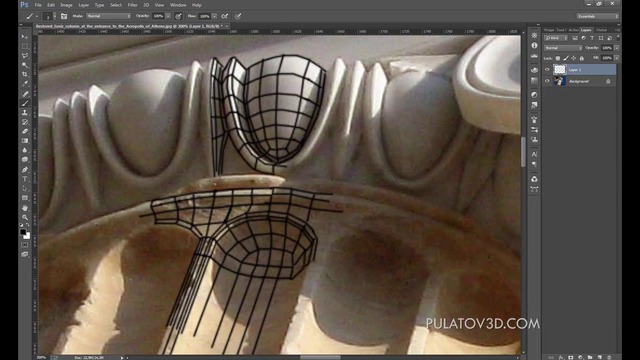Open the Opacity slider arrow in options bar
The image size is (640, 360).
coord(168,16)
